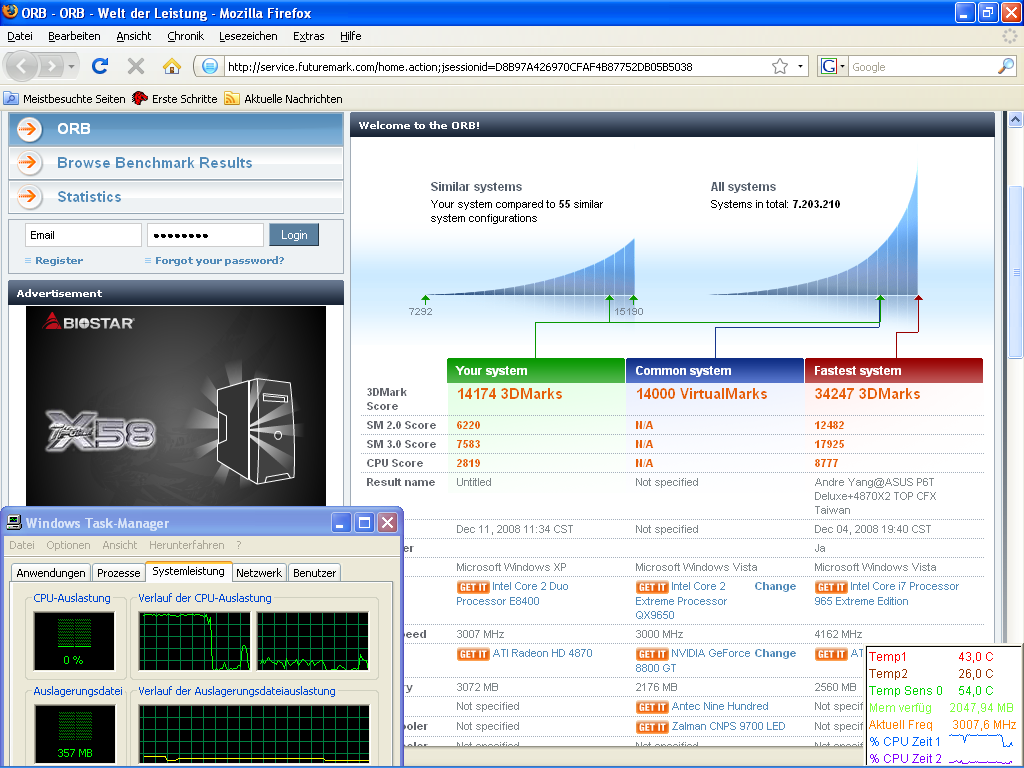Click the search magnifier icon

click(x=1006, y=66)
